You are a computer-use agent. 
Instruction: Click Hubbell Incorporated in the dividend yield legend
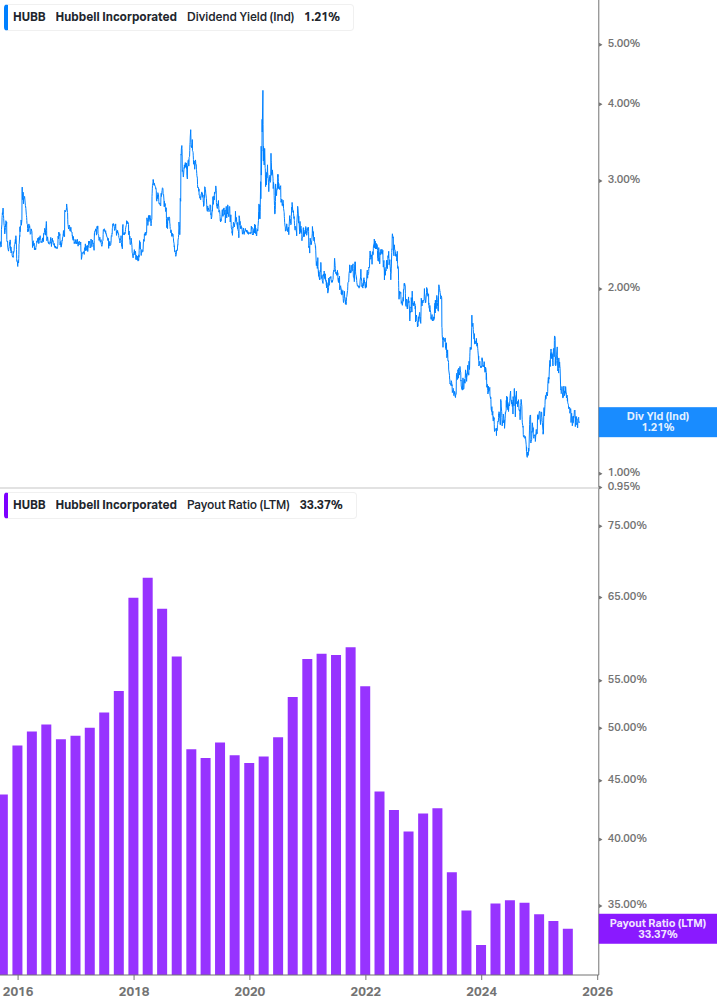pyautogui.click(x=116, y=17)
